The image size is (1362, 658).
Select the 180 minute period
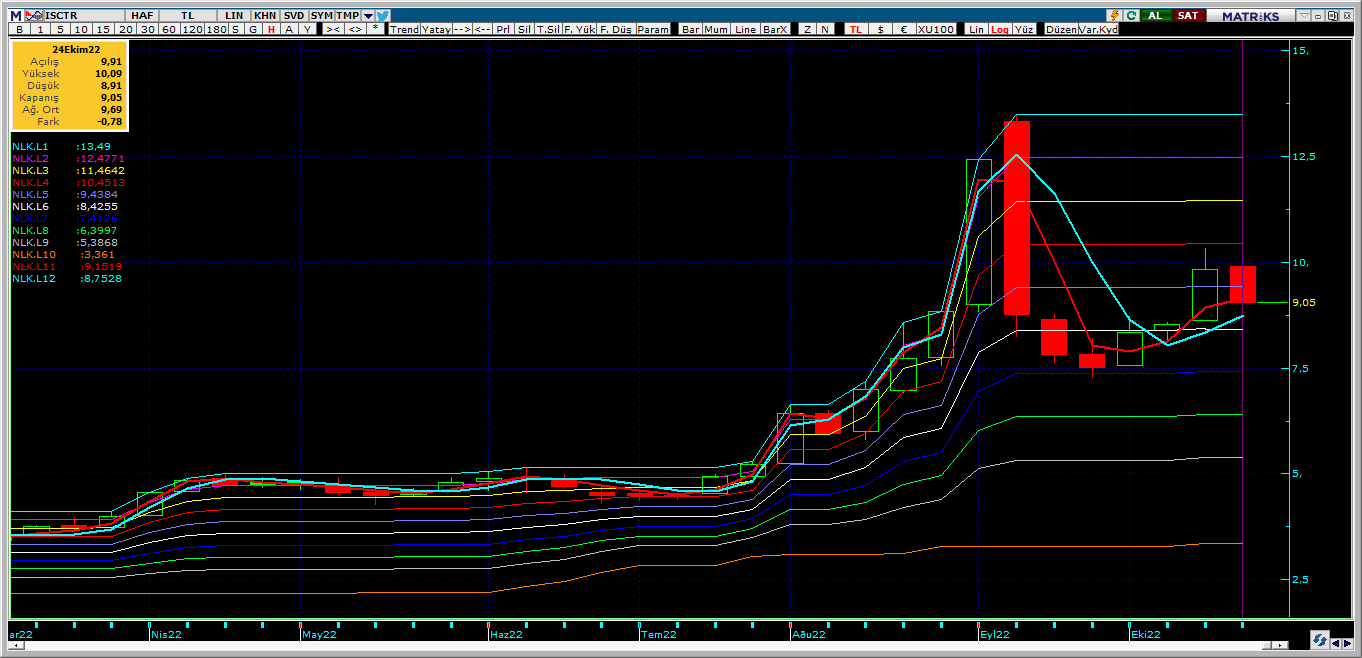[216, 29]
